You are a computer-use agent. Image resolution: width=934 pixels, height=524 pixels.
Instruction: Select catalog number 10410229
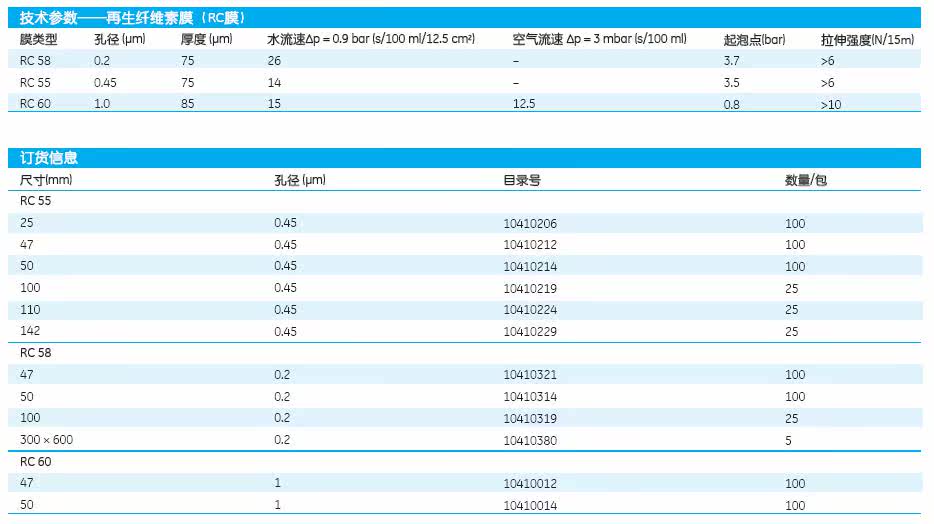pyautogui.click(x=530, y=332)
